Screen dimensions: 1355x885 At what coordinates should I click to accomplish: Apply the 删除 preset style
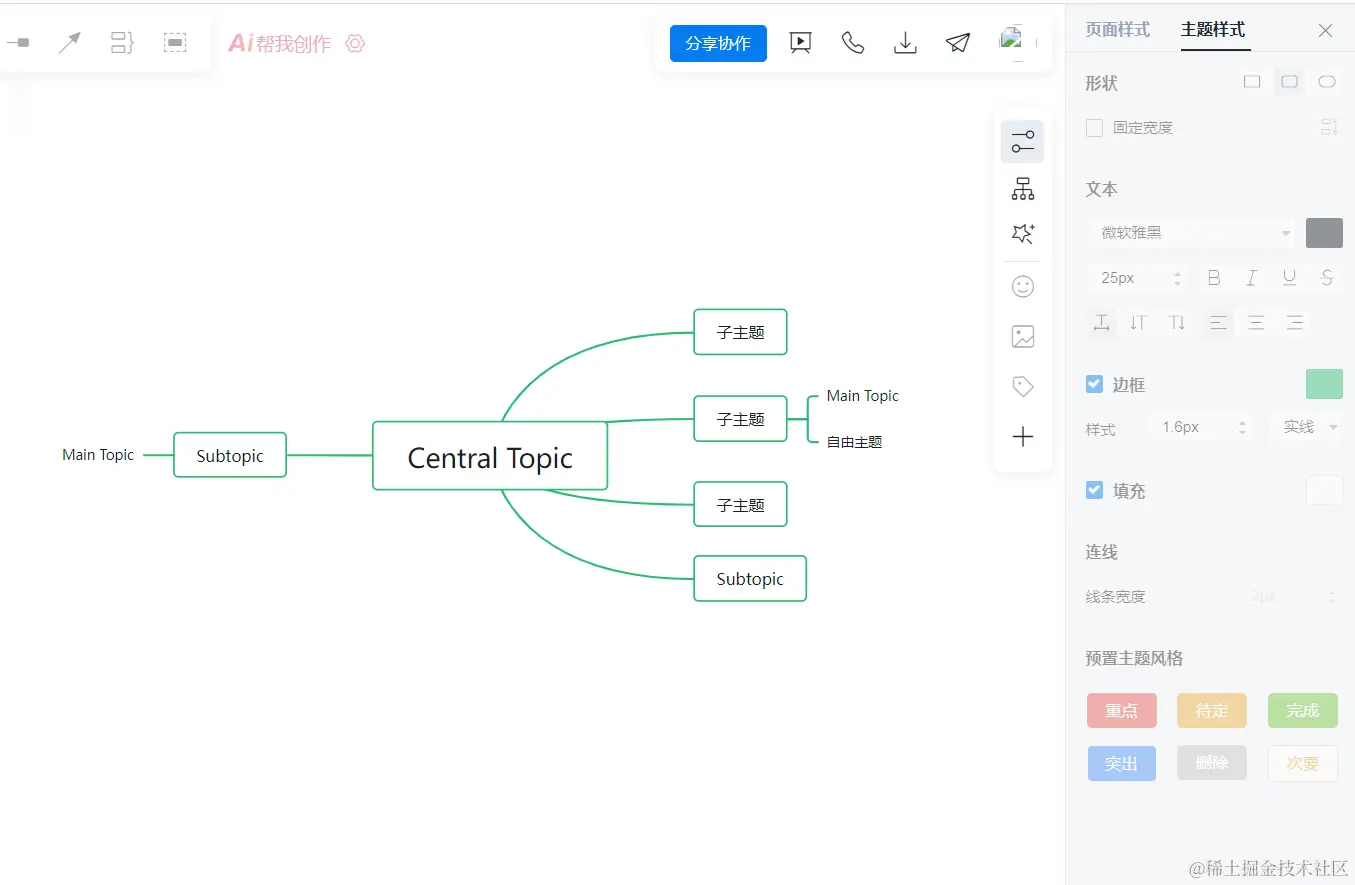[x=1212, y=763]
